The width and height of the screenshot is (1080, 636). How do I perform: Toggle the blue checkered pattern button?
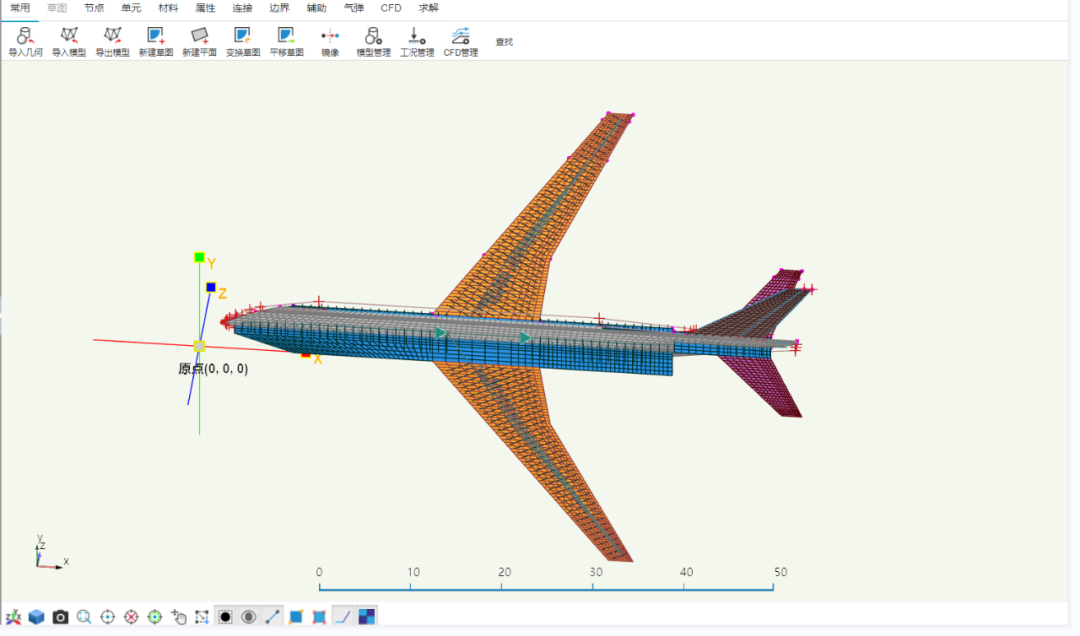(x=366, y=617)
